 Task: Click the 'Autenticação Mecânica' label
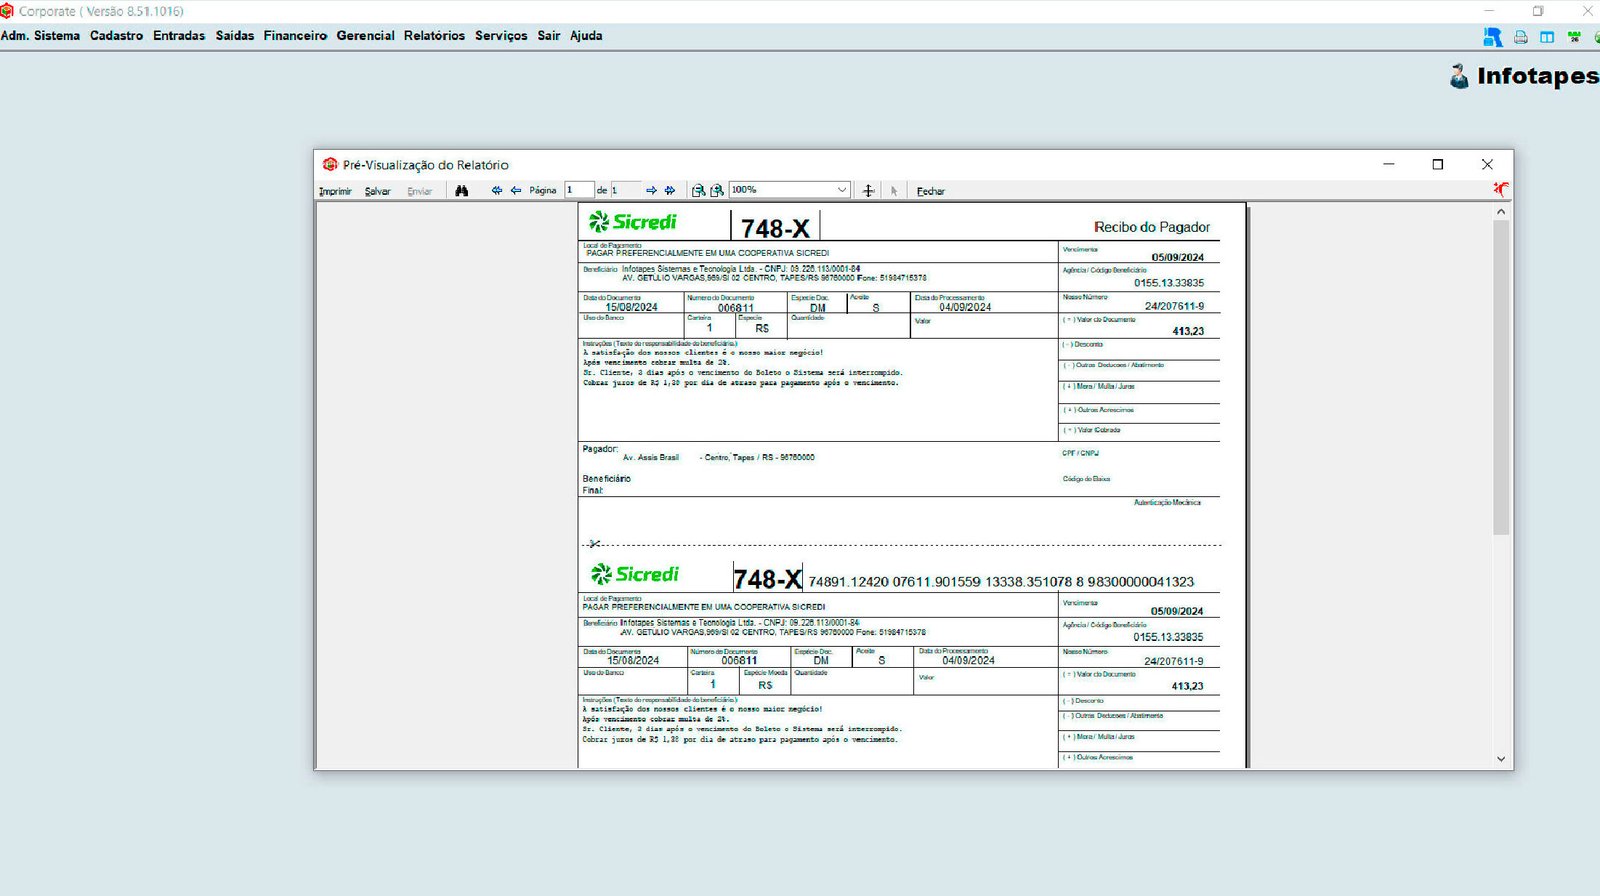1167,503
